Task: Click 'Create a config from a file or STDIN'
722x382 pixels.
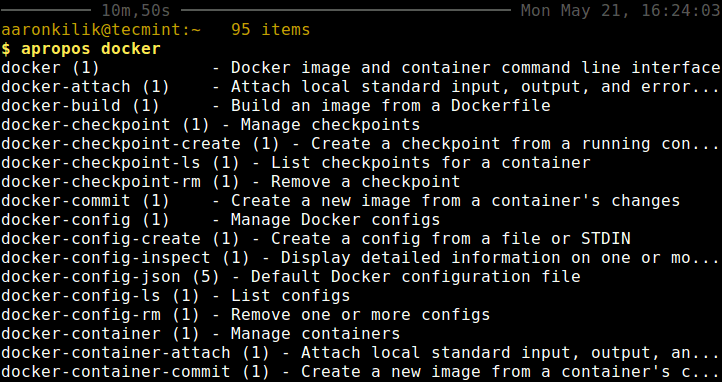Action: click(451, 239)
